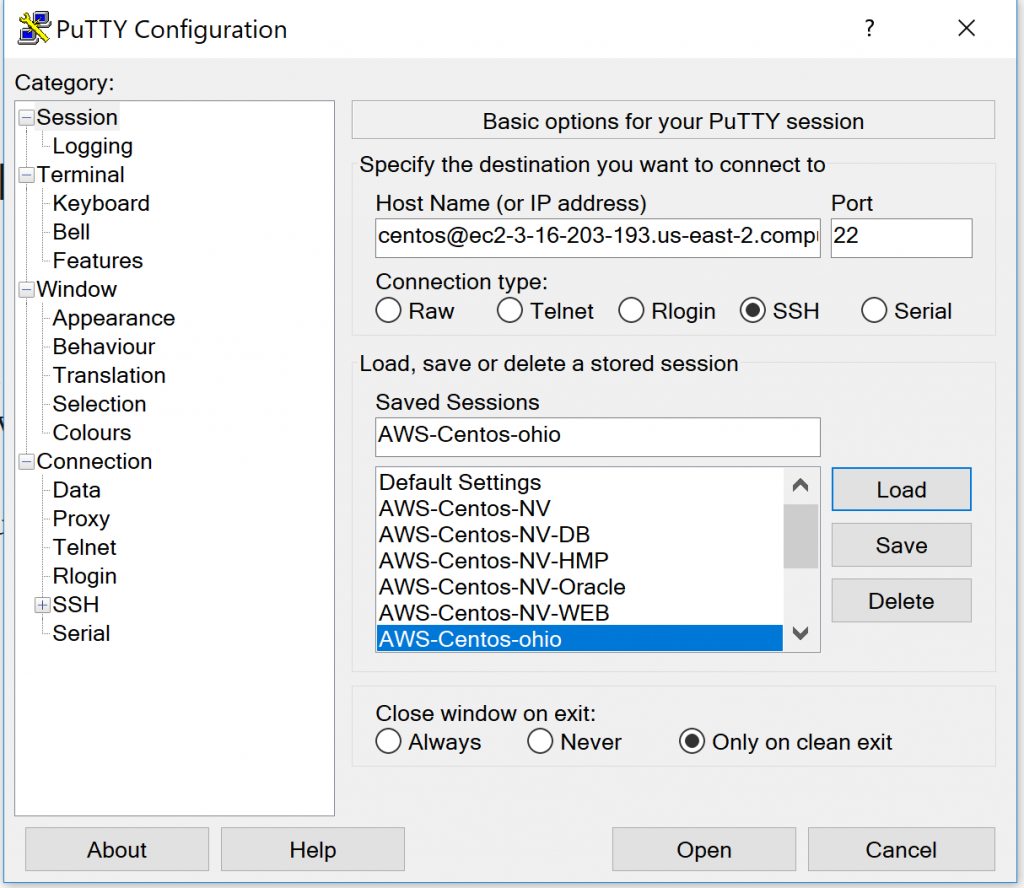The image size is (1024, 888).
Task: Click the Open button to connect
Action: click(704, 849)
